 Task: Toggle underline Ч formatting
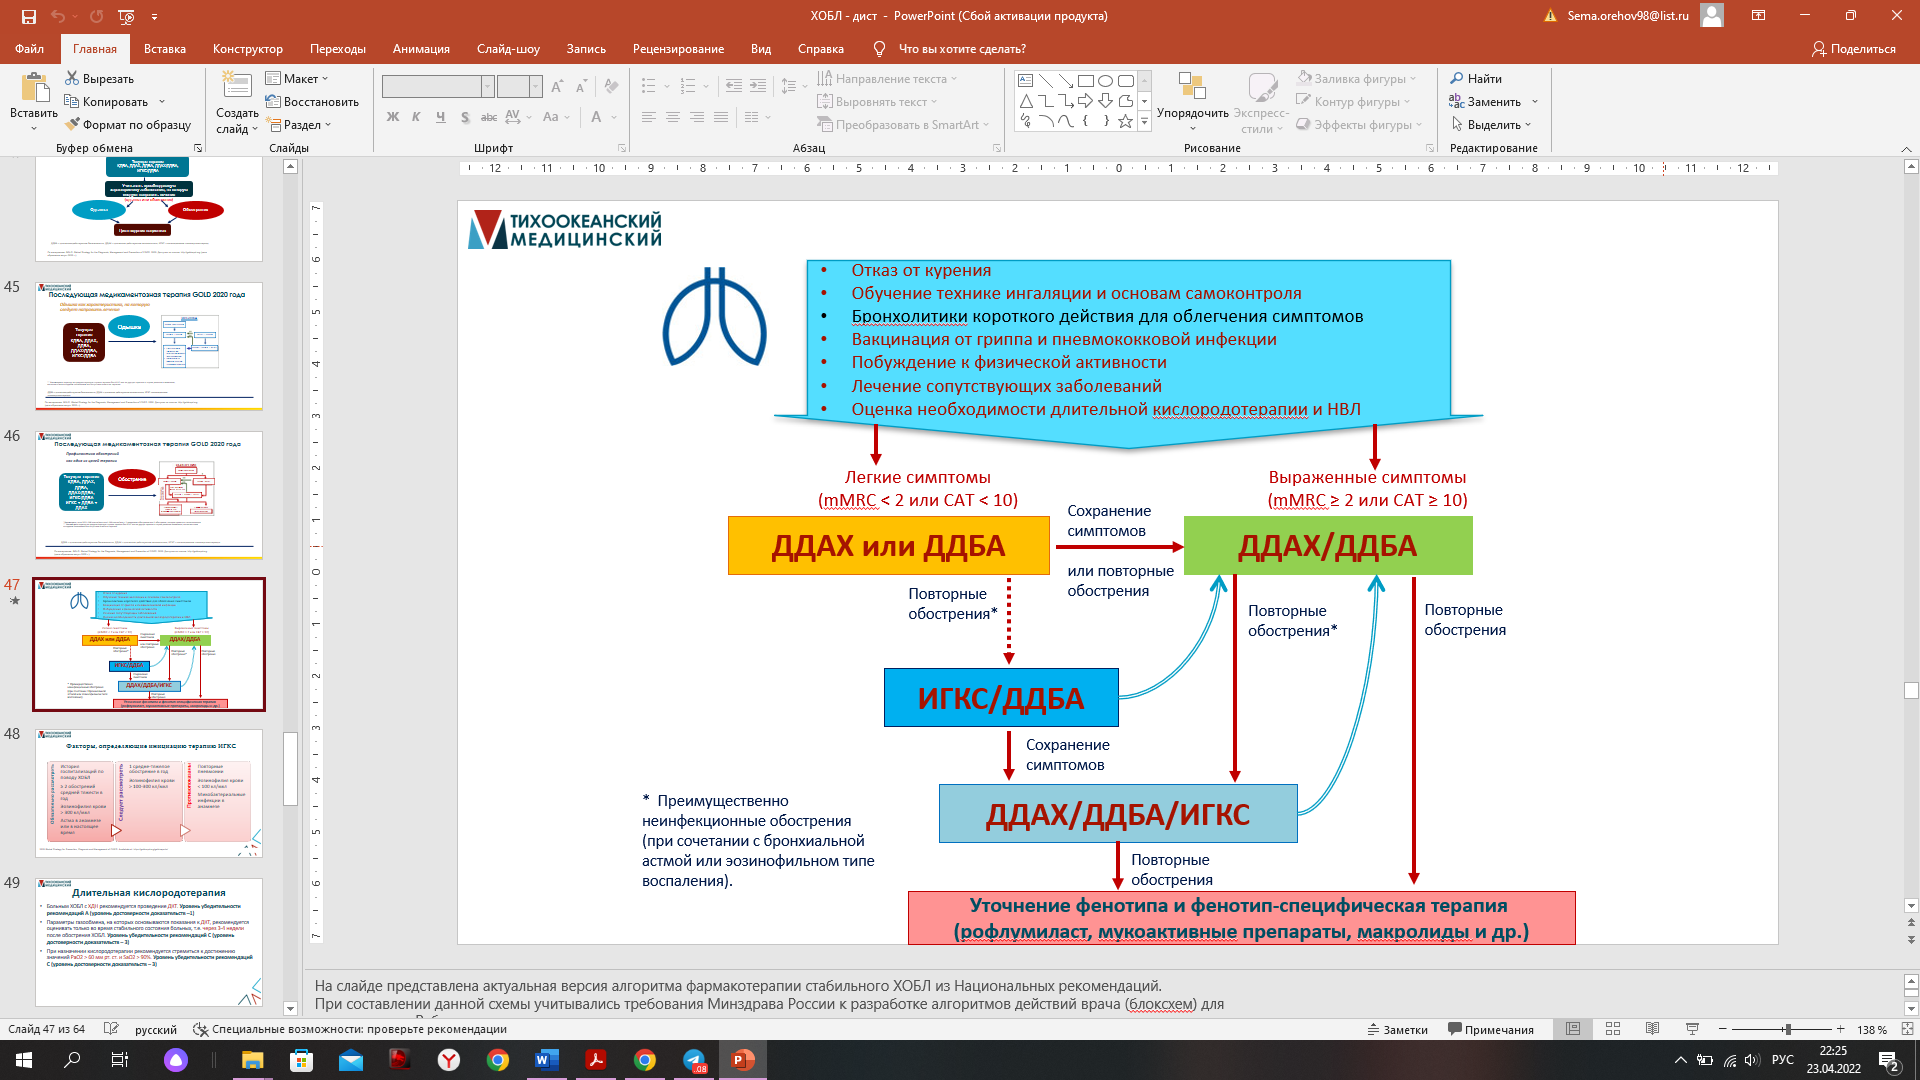point(440,117)
